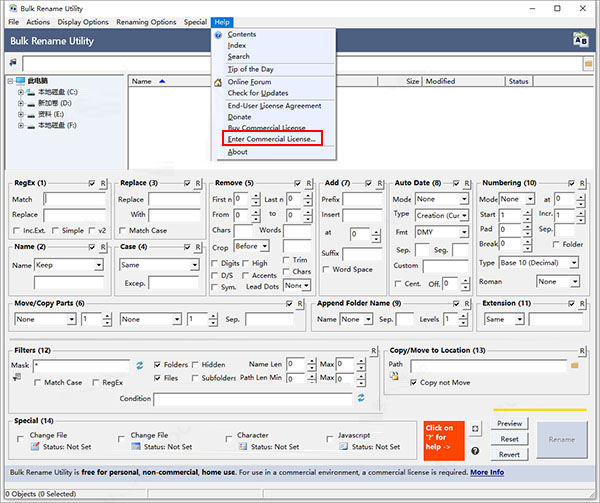Screen dimensions: 600x503
Task: Open the Name (2) Keep dropdown
Action: pos(99,265)
